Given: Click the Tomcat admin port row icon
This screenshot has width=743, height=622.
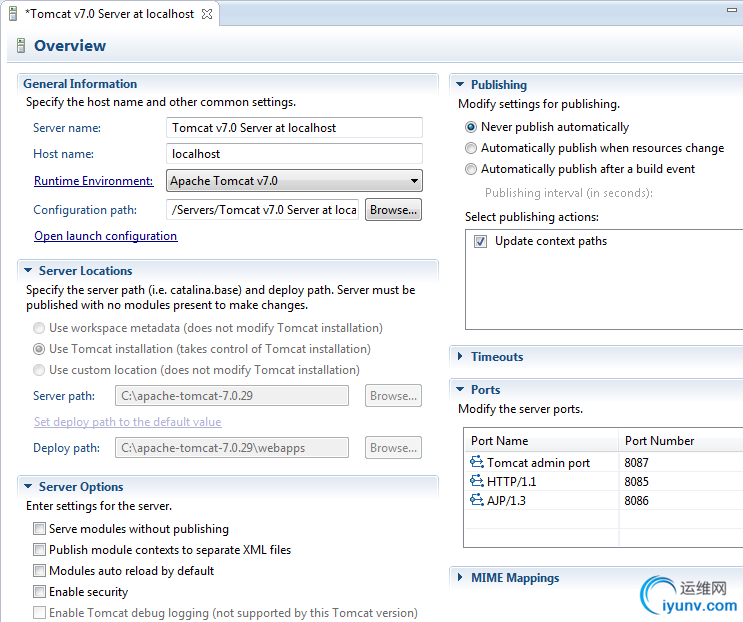Looking at the screenshot, I should [x=477, y=461].
